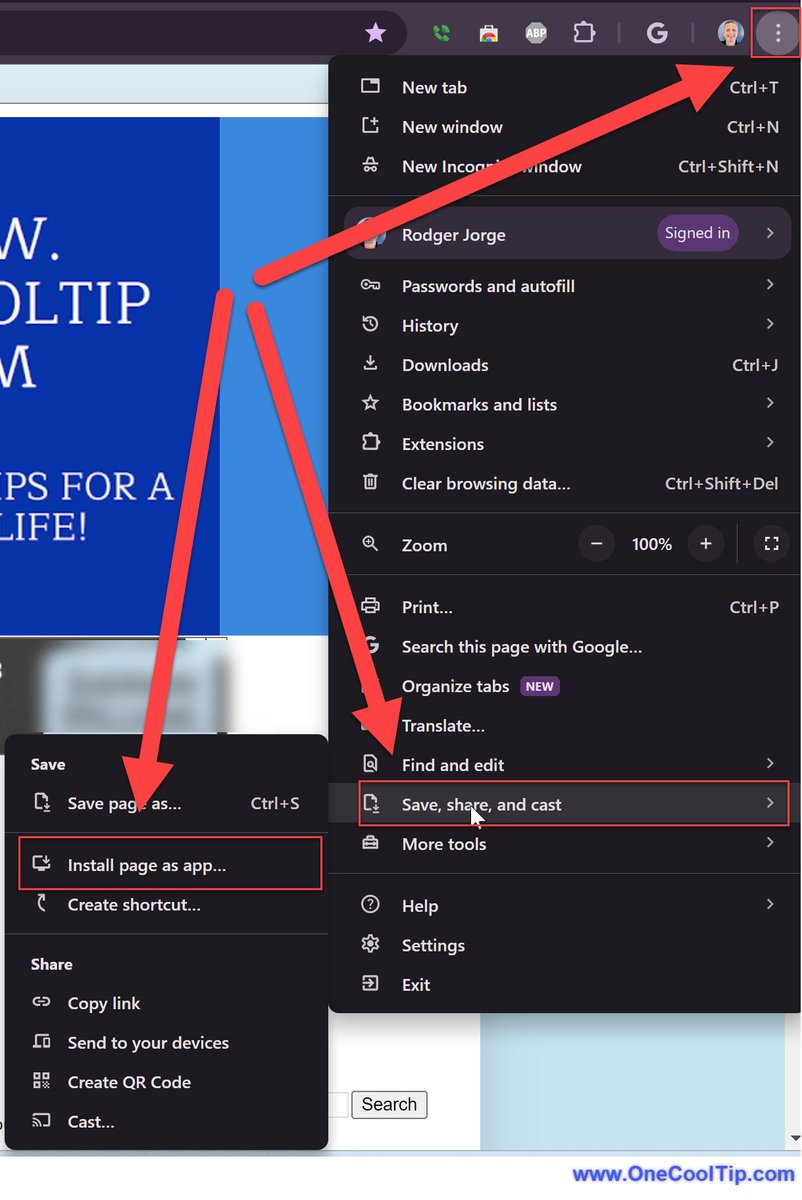Click the History clock icon
Viewport: 802px width, 1200px height.
click(370, 324)
